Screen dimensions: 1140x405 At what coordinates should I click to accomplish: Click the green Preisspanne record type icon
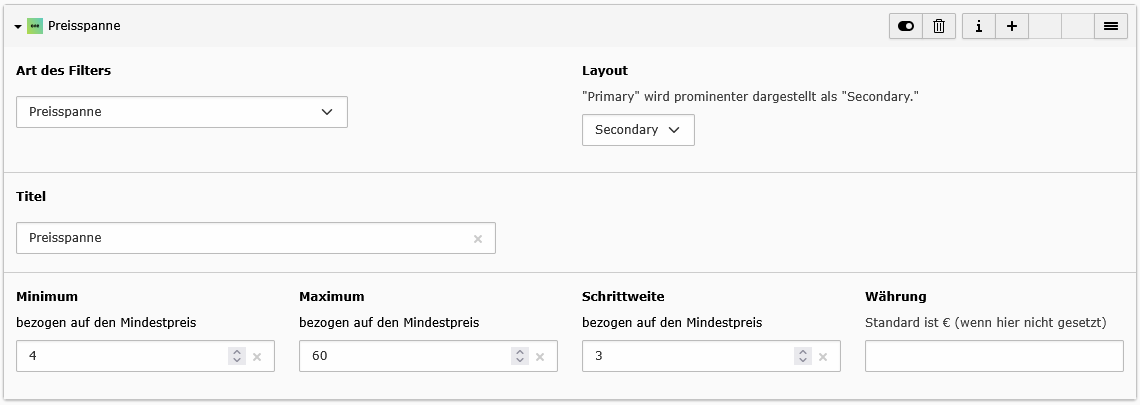[x=35, y=27]
